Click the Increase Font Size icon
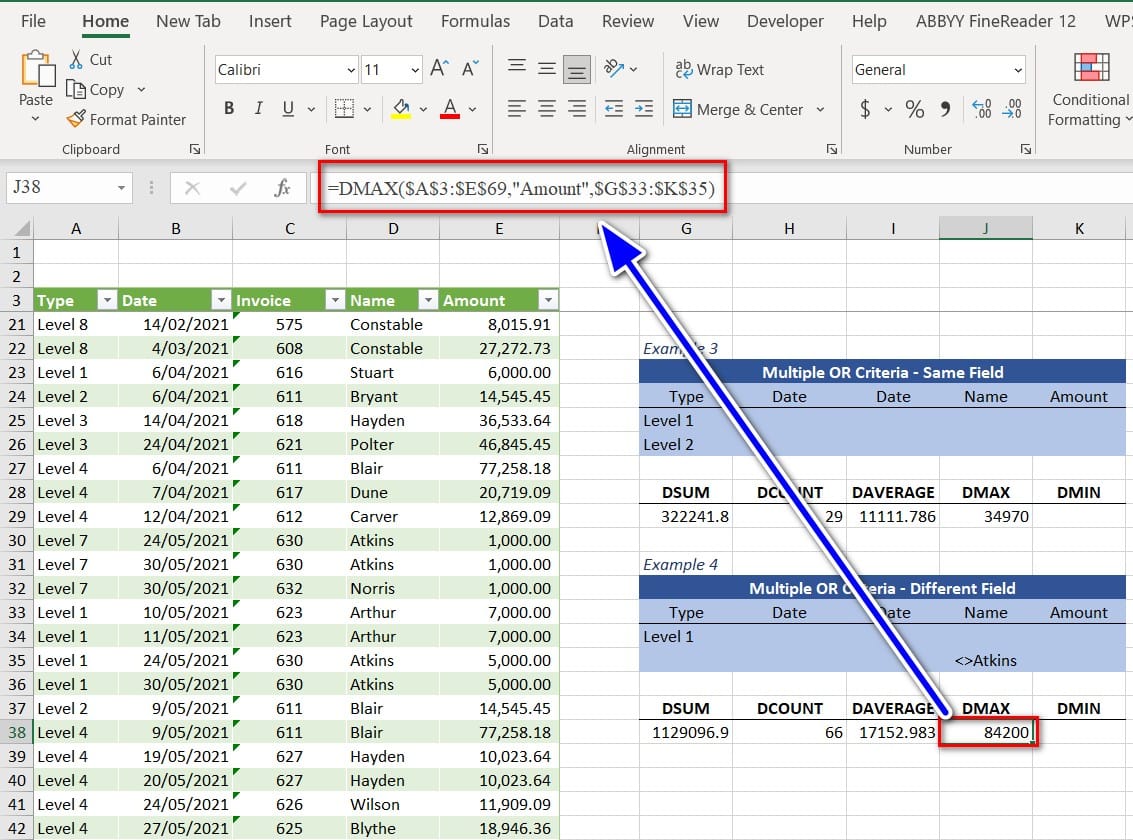This screenshot has width=1133, height=840. 439,69
